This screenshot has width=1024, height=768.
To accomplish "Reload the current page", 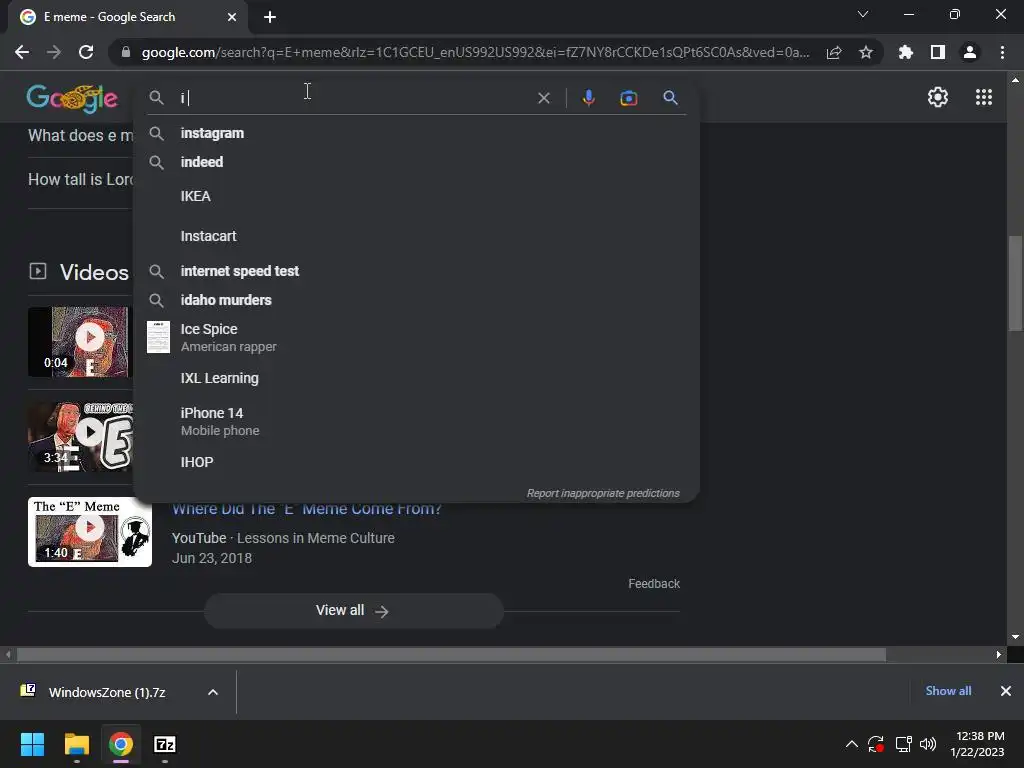I will click(x=86, y=52).
